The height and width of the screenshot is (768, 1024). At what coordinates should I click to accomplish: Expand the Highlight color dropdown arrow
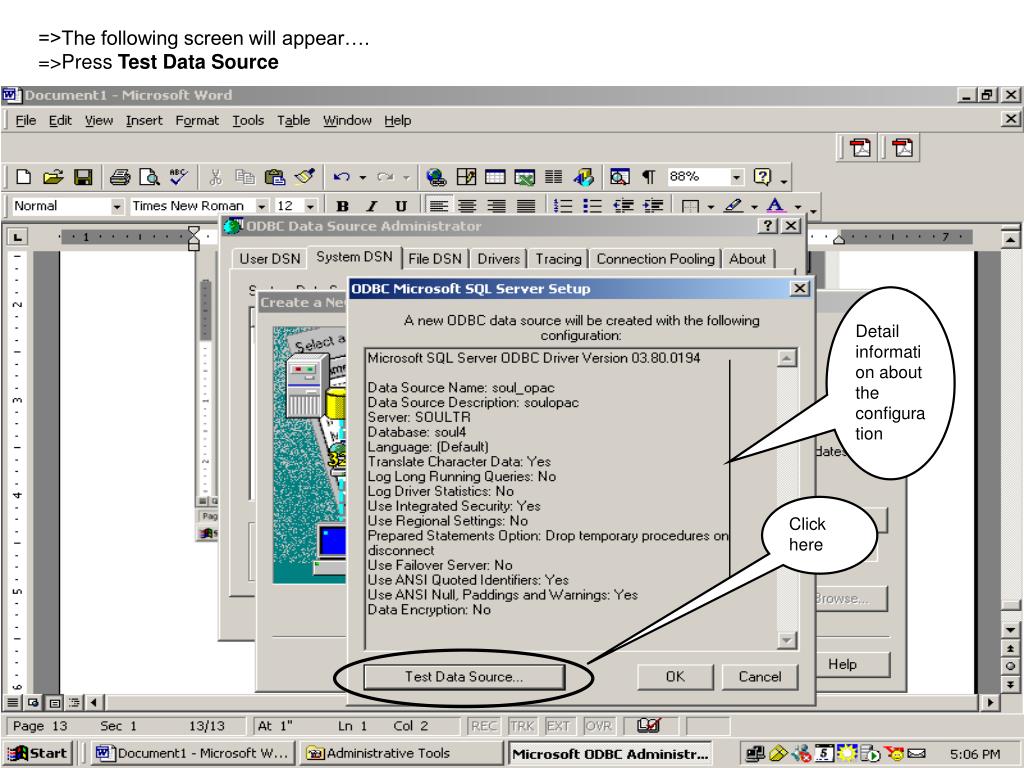pyautogui.click(x=754, y=207)
